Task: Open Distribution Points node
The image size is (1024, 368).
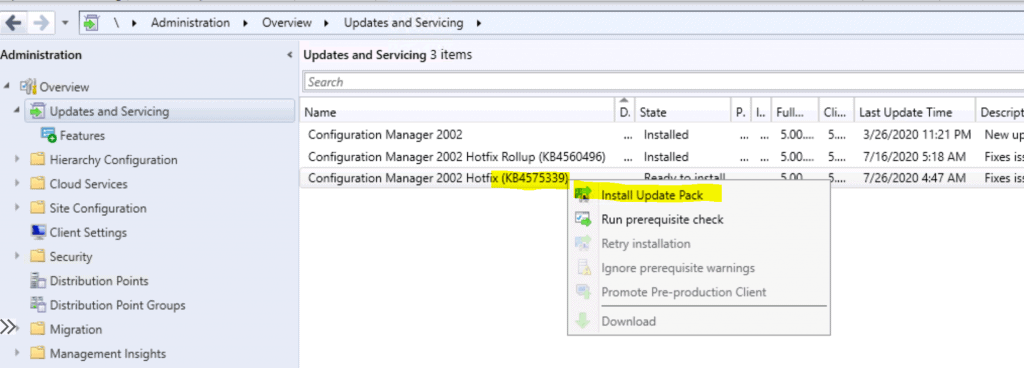Action: tap(99, 281)
